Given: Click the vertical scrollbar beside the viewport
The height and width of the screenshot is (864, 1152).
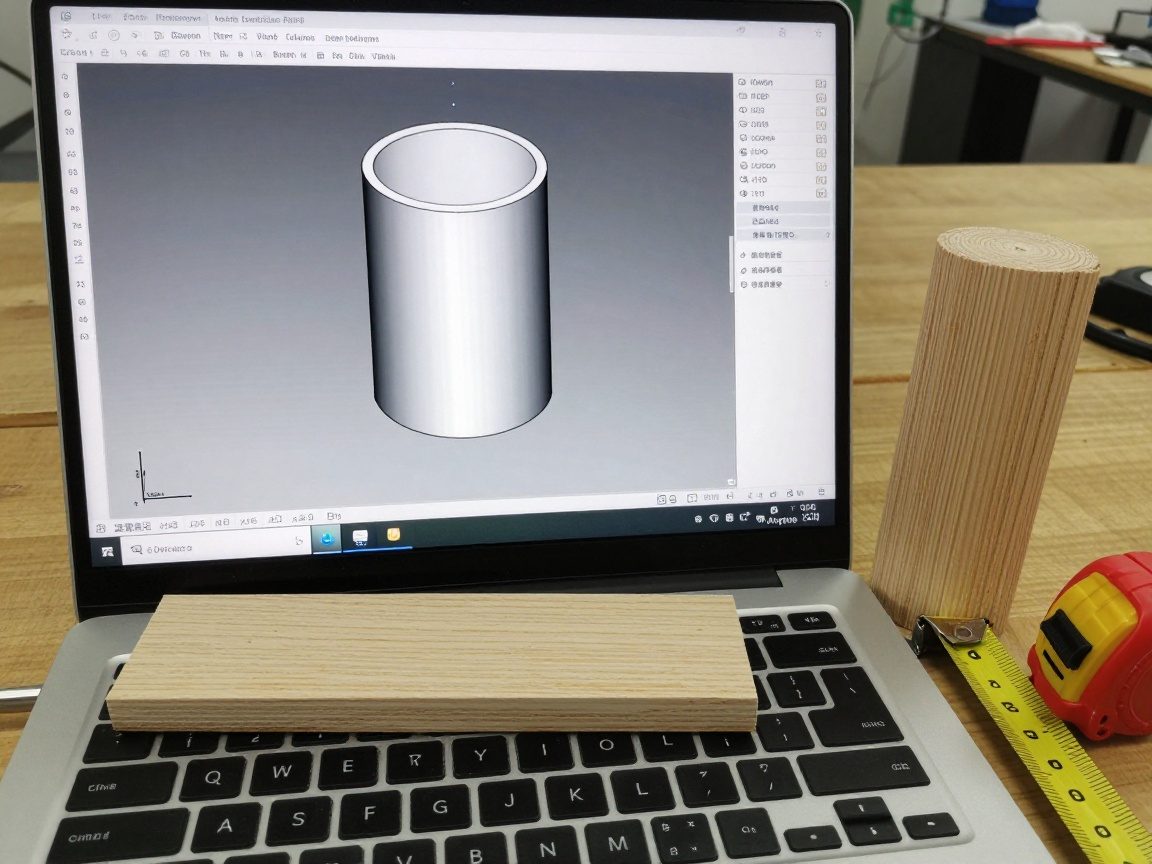Looking at the screenshot, I should click(x=730, y=265).
